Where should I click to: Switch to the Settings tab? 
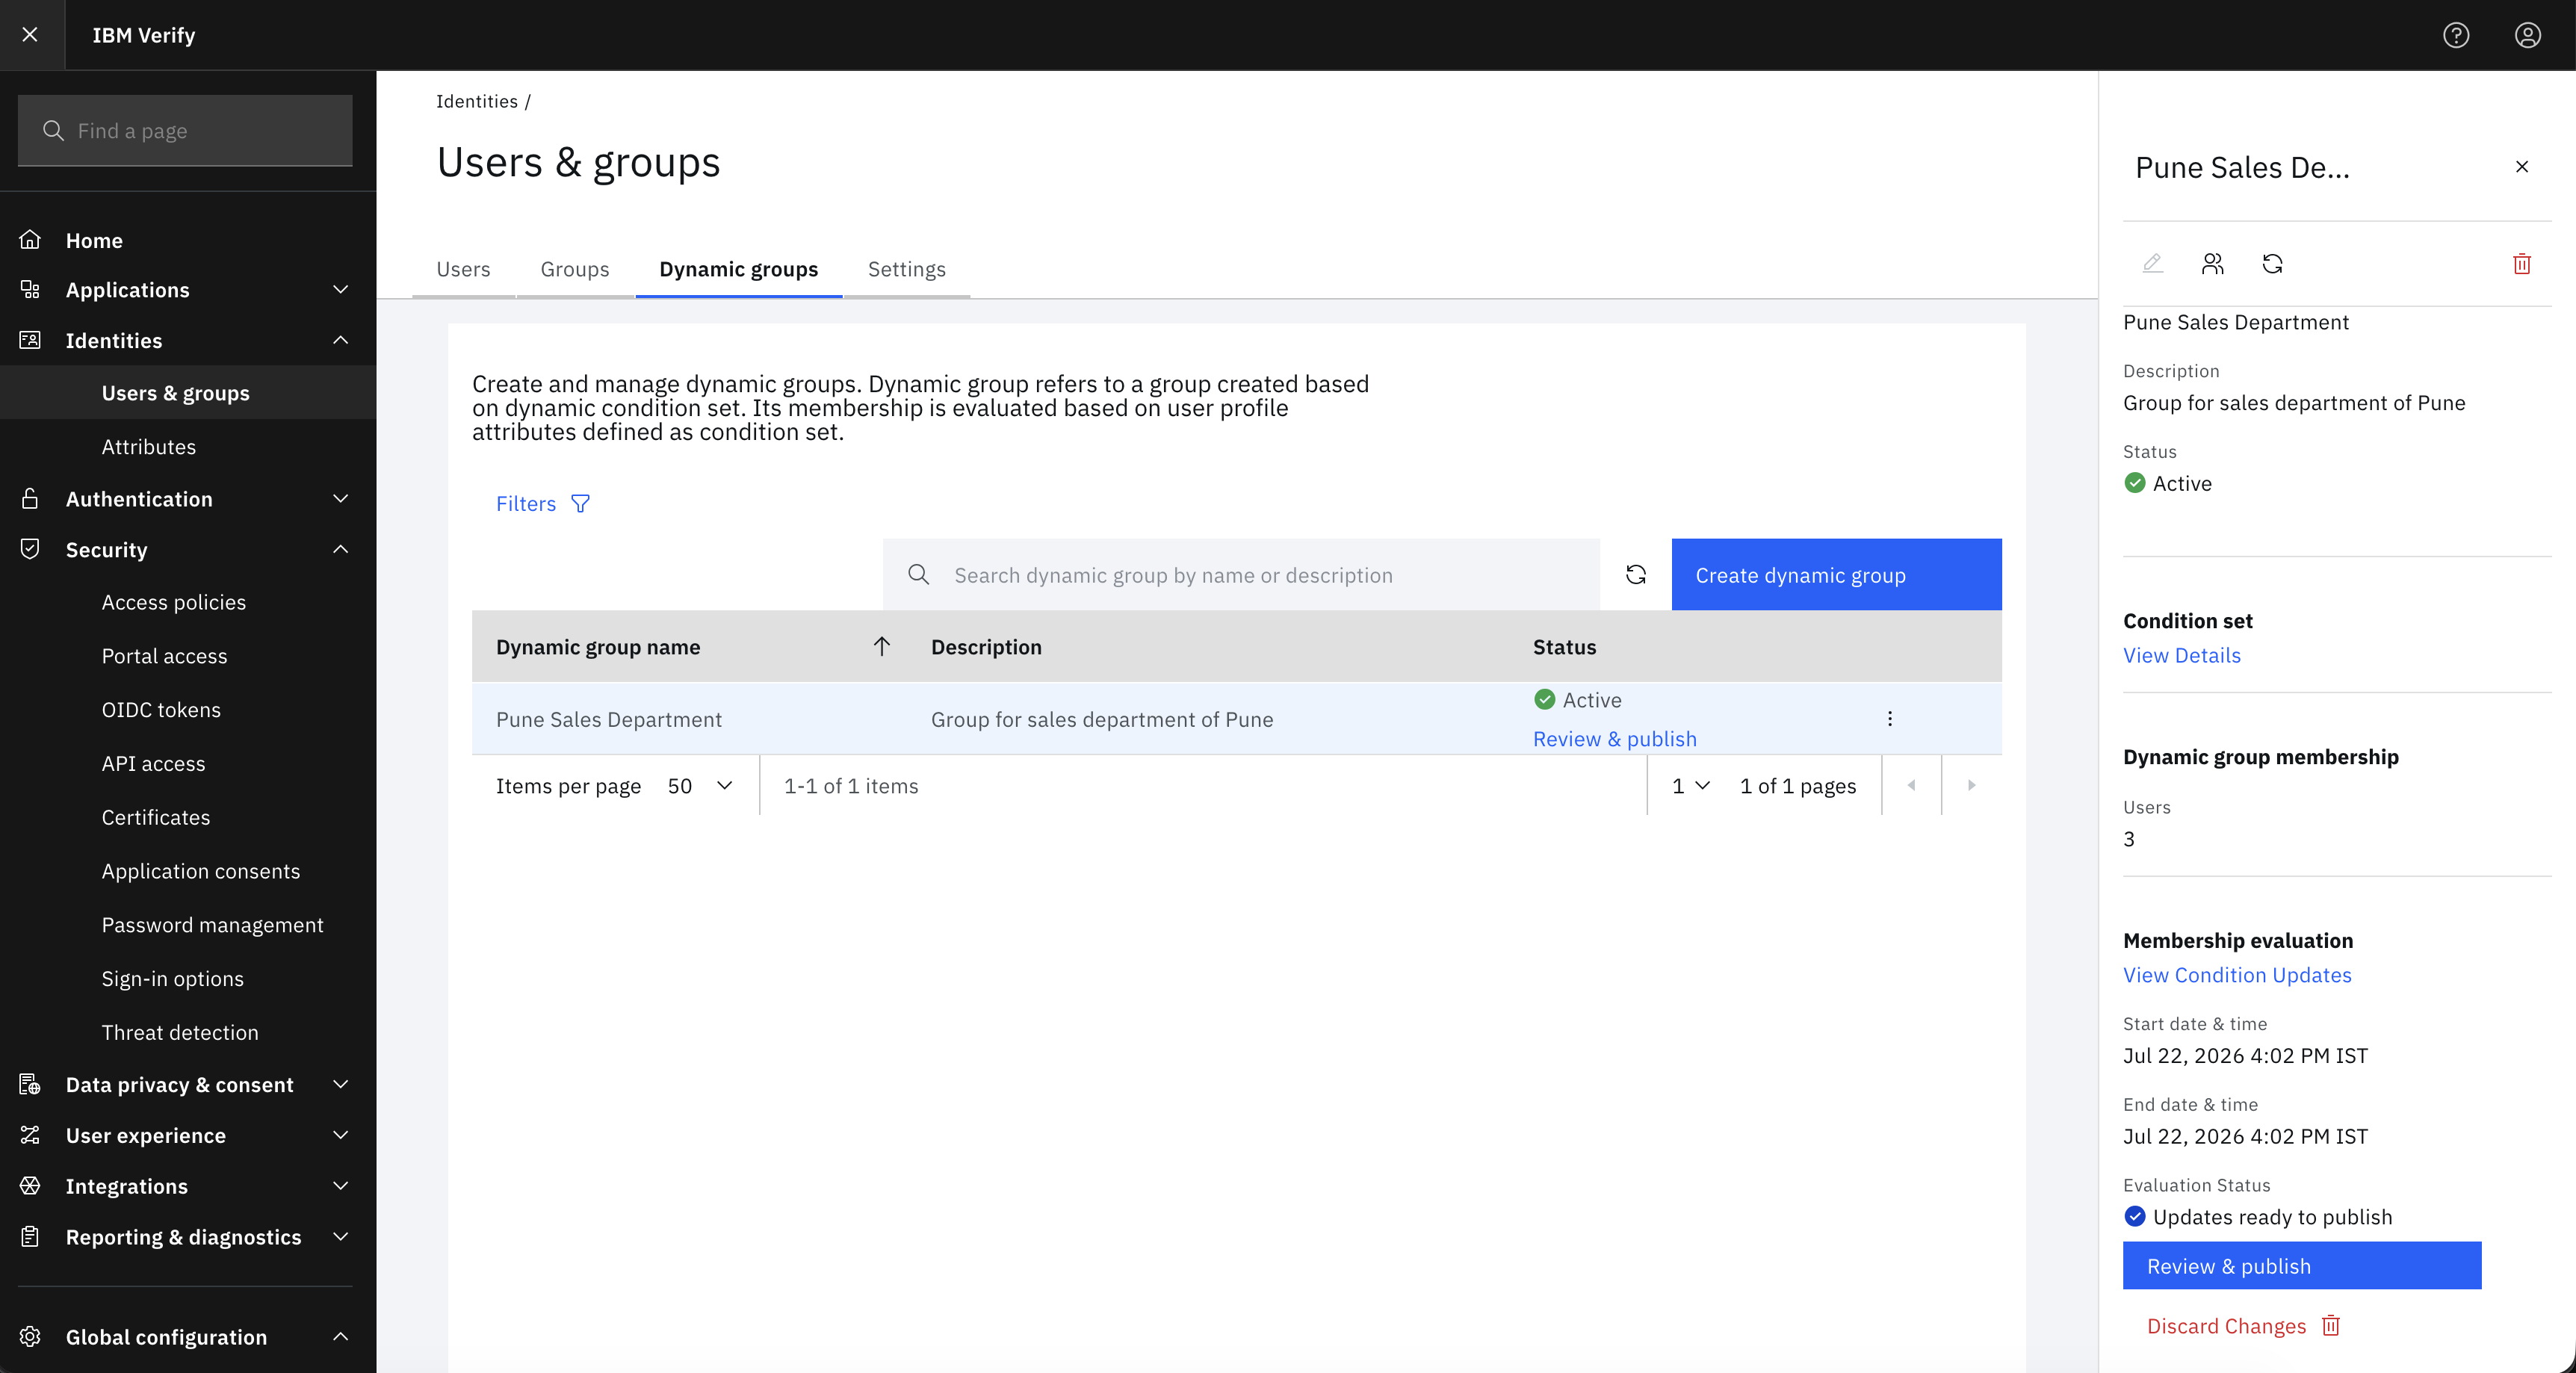click(x=906, y=269)
